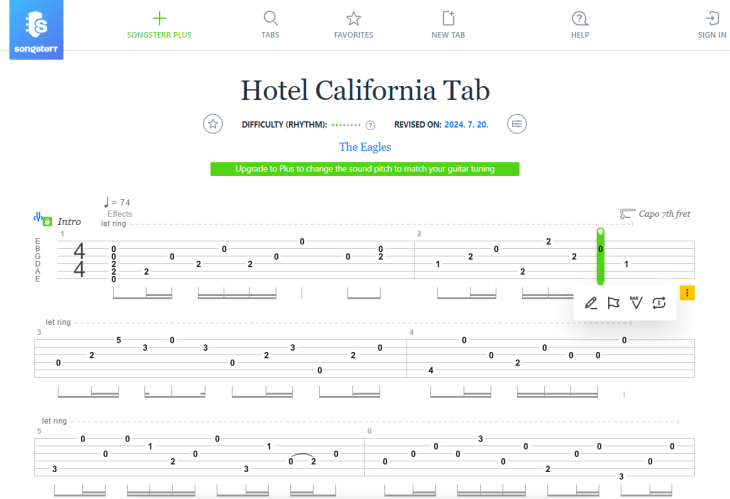Open The Eagles artist page
730x499 pixels.
(x=365, y=147)
